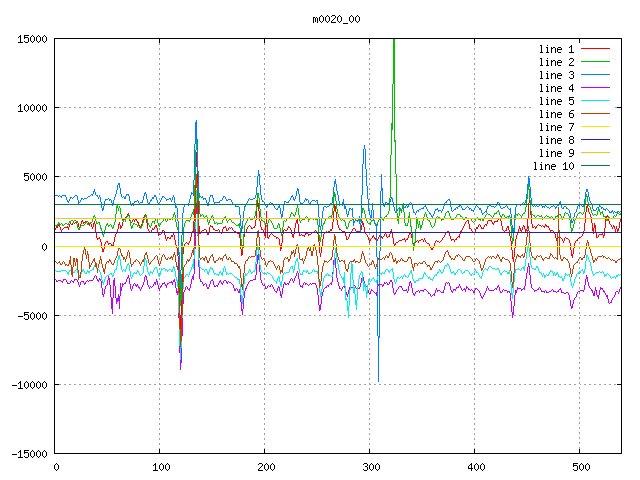Click the cyan line 5 legend sample
The image size is (640, 480).
click(596, 101)
